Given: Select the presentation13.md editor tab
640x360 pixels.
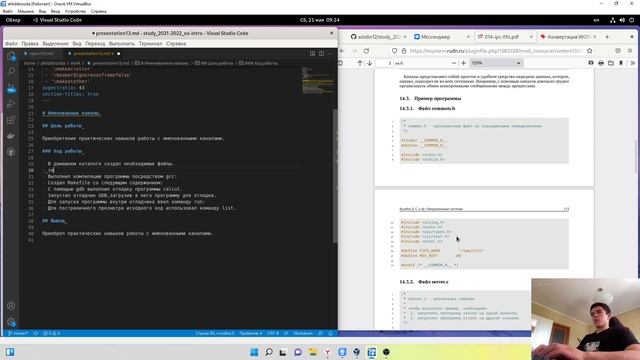Looking at the screenshot, I should click(x=93, y=53).
